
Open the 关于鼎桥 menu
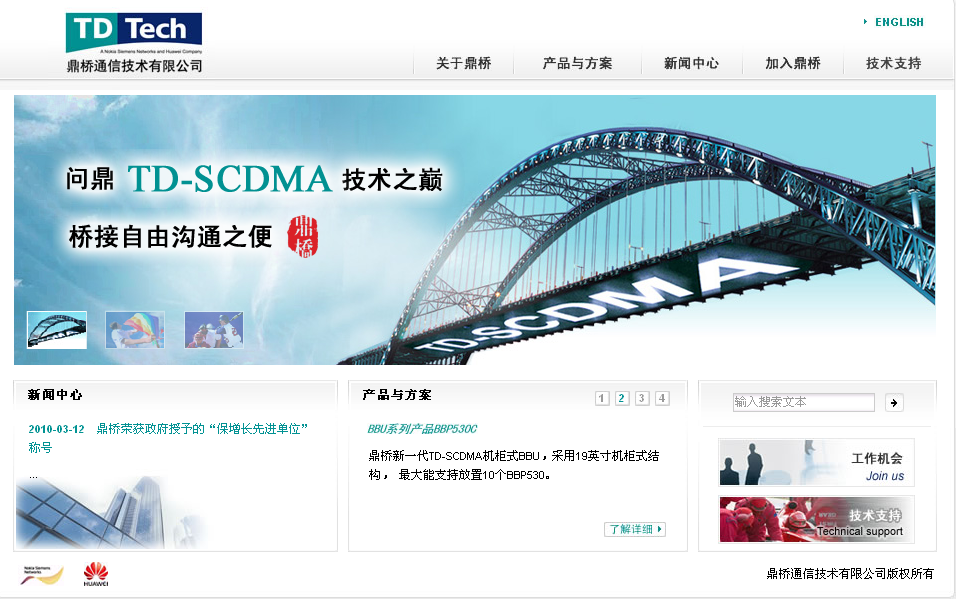click(463, 63)
